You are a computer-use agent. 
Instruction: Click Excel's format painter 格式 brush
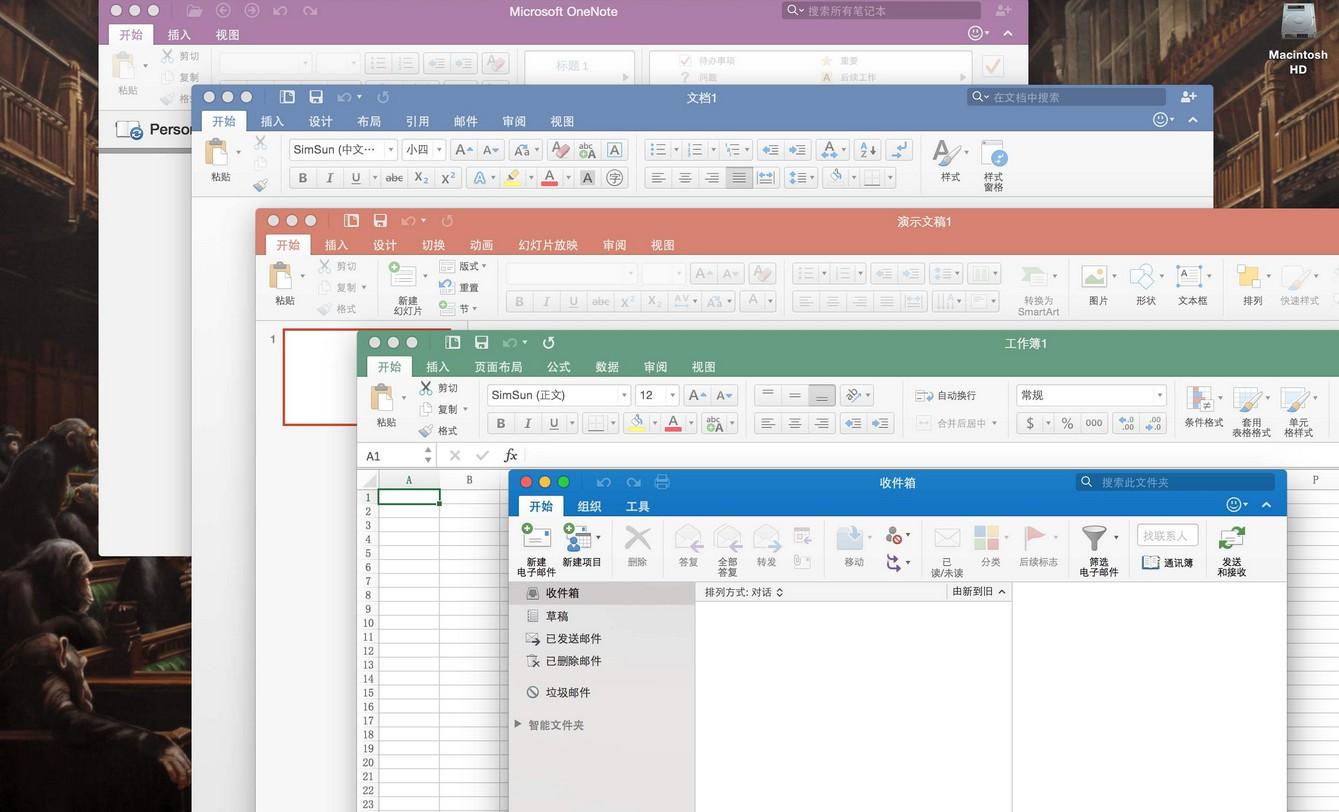[427, 431]
